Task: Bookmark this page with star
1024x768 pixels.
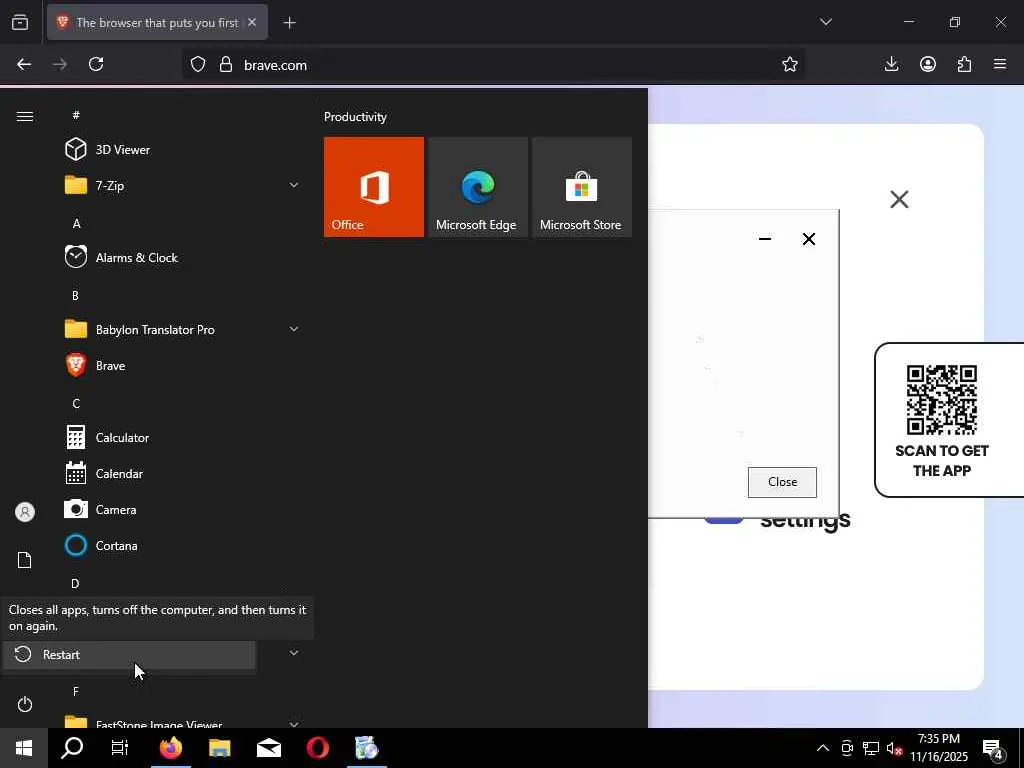Action: [790, 65]
